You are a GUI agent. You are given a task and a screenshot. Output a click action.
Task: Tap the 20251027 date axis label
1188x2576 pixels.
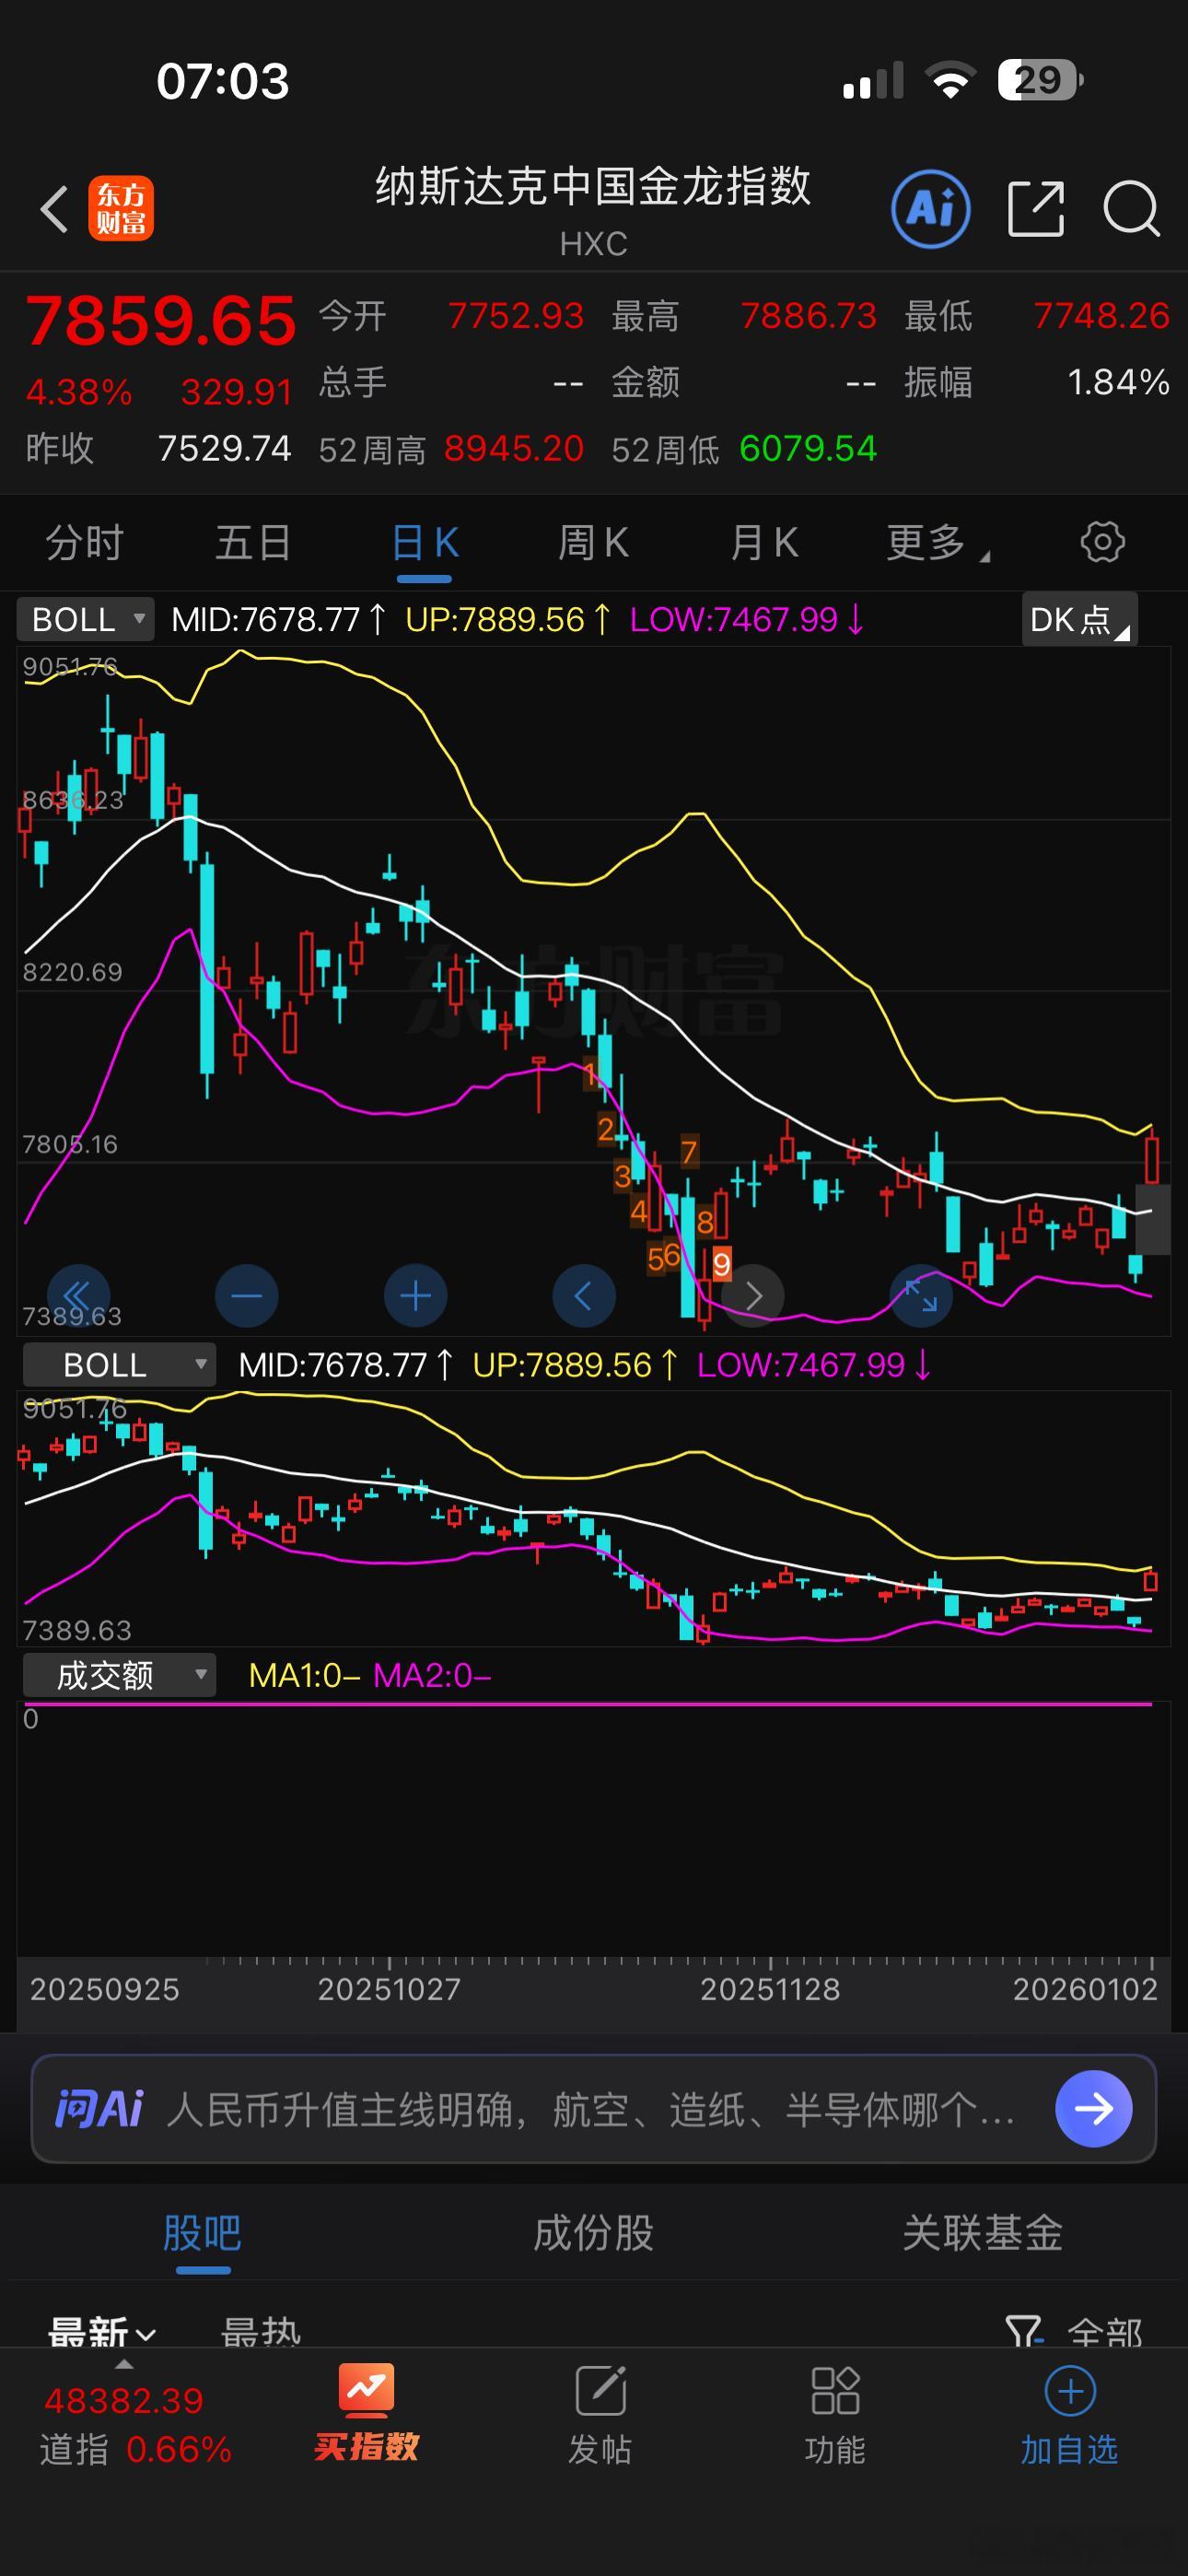click(x=389, y=1990)
